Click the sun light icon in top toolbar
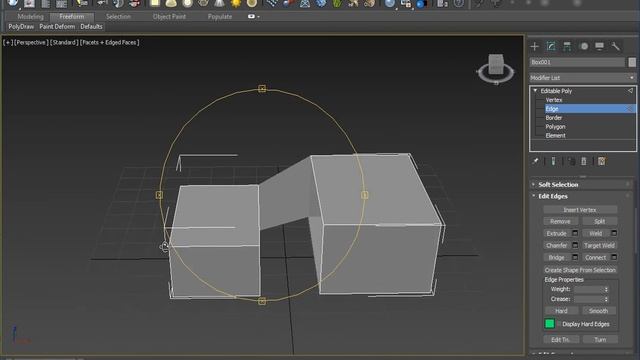Viewport: 640px width, 360px height. (x=236, y=4)
